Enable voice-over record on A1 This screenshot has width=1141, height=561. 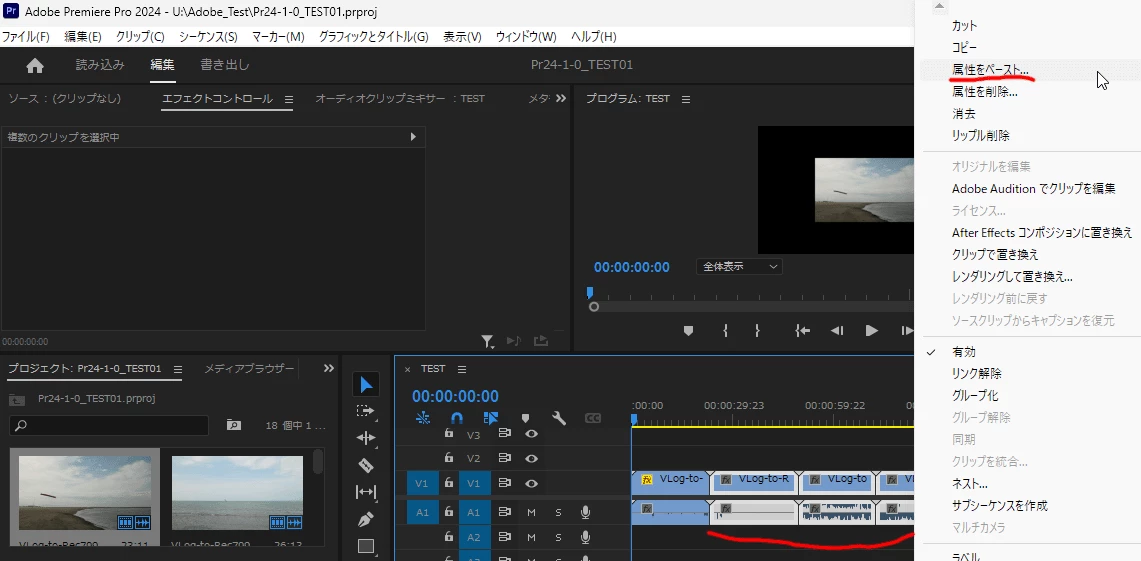click(585, 513)
